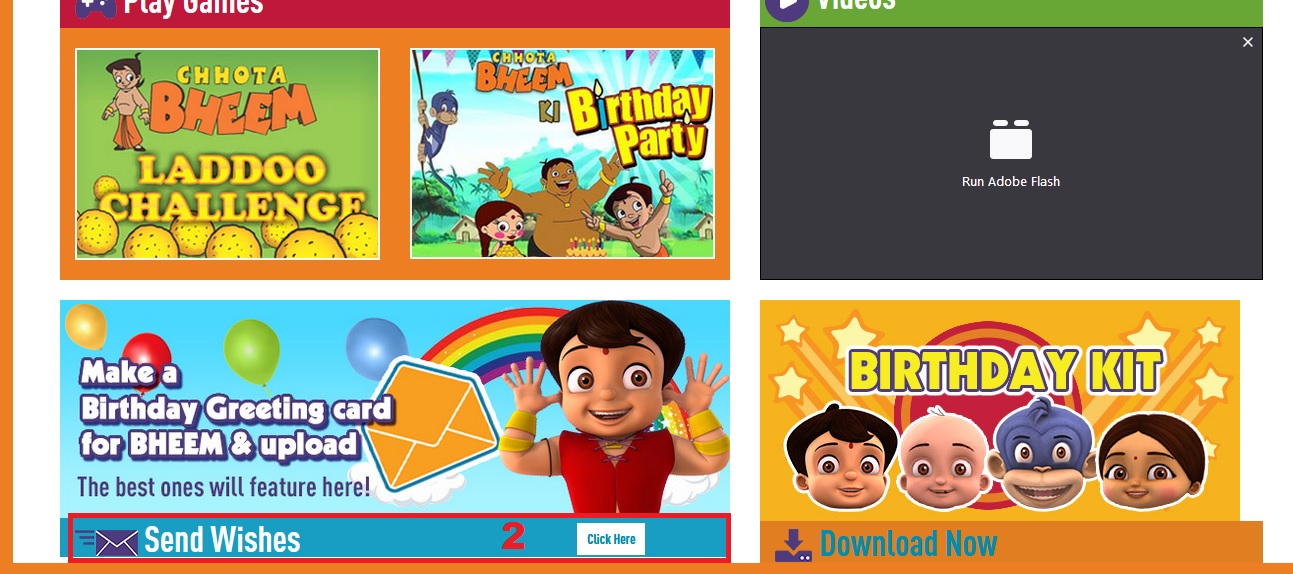This screenshot has width=1293, height=574.
Task: Click the Videos header bar
Action: tap(1012, 11)
